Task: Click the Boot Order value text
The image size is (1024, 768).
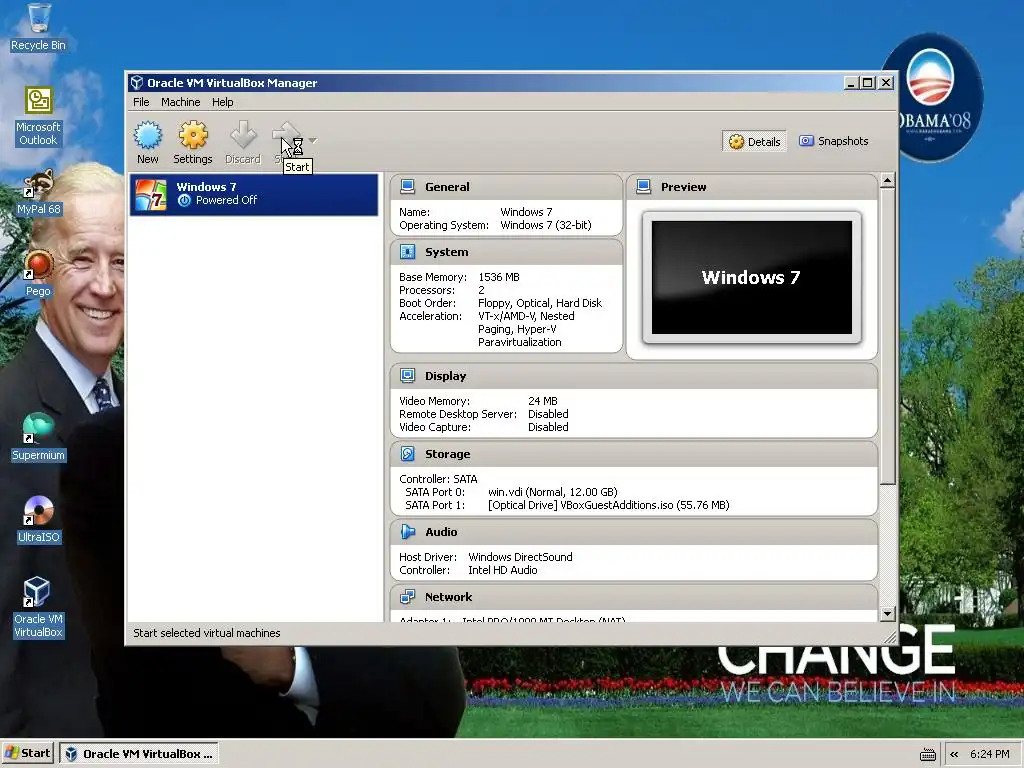Action: [x=540, y=304]
